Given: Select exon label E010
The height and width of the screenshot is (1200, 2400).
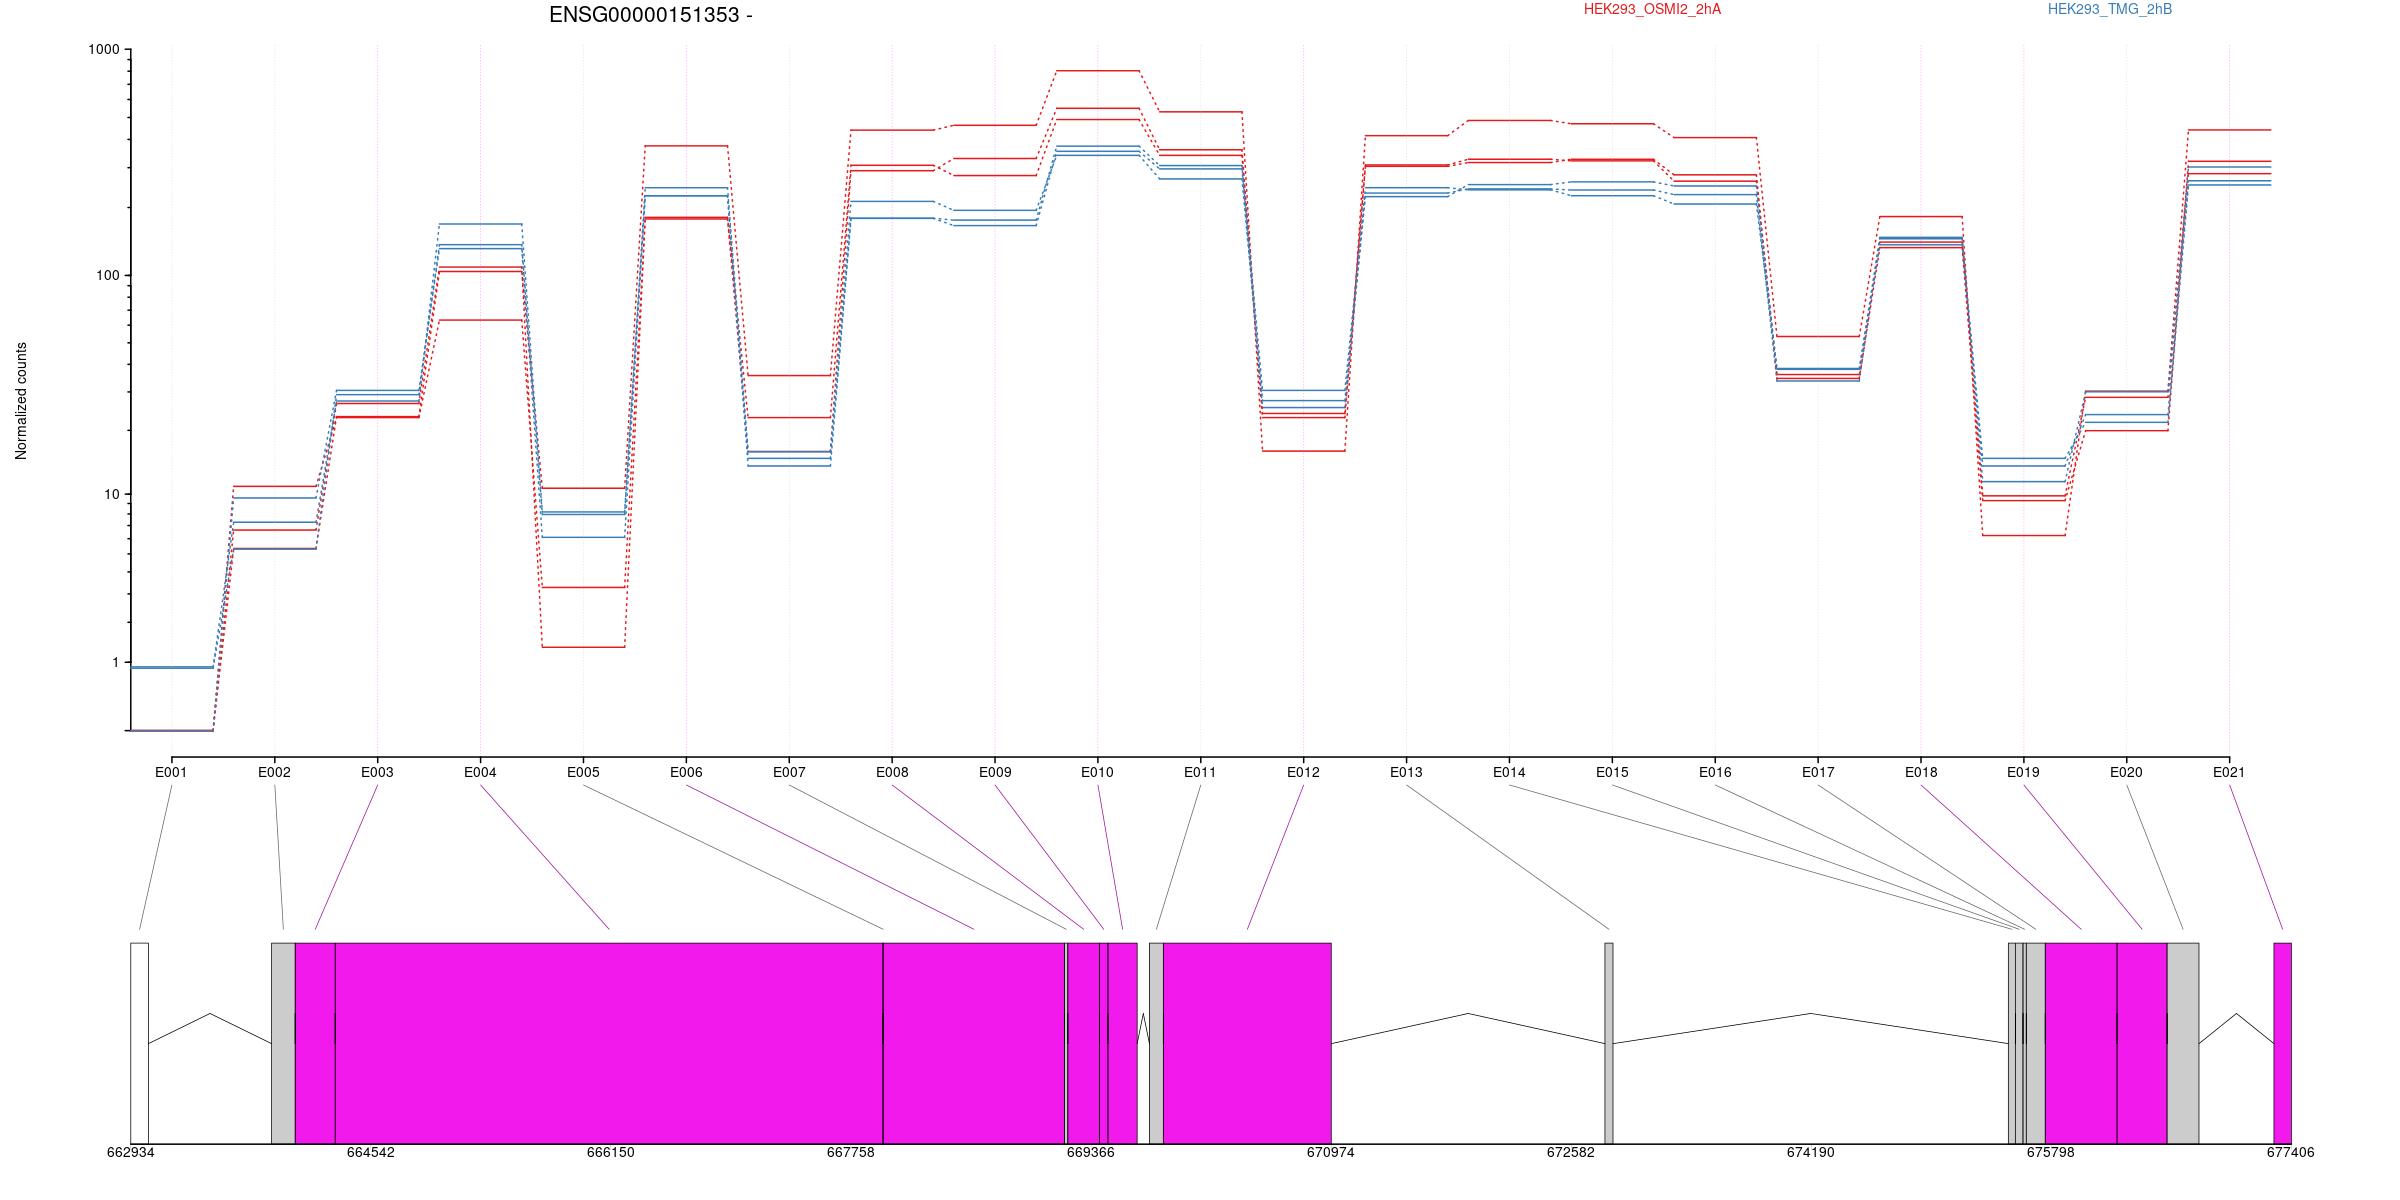Looking at the screenshot, I should tap(1097, 772).
